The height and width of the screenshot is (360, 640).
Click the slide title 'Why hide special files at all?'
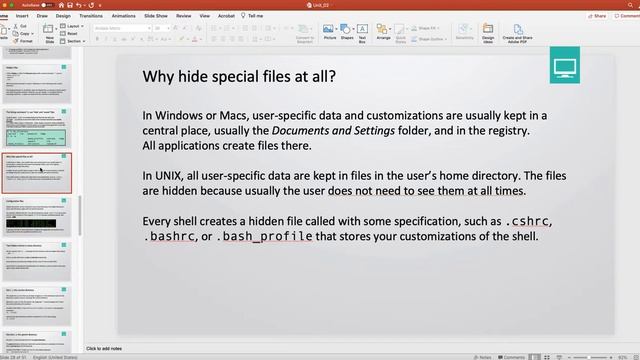pos(239,76)
